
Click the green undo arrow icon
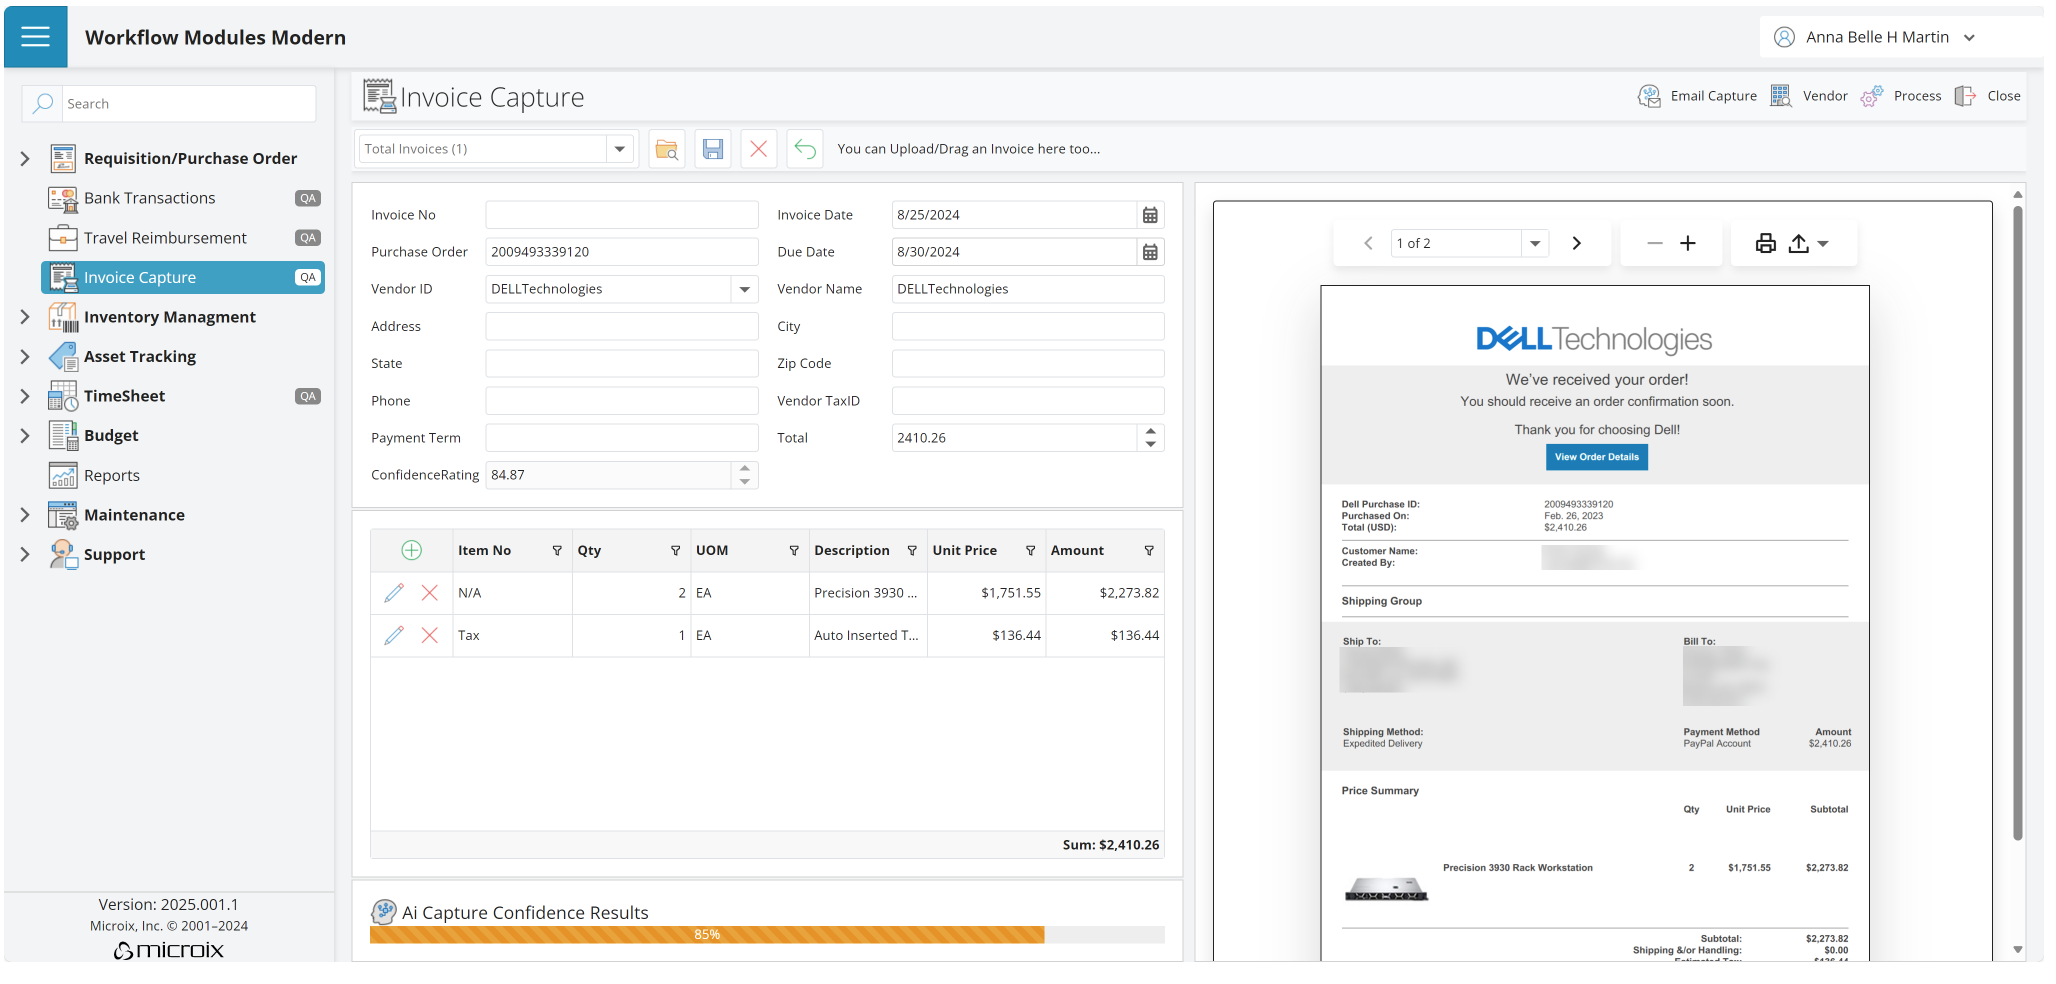pos(805,149)
